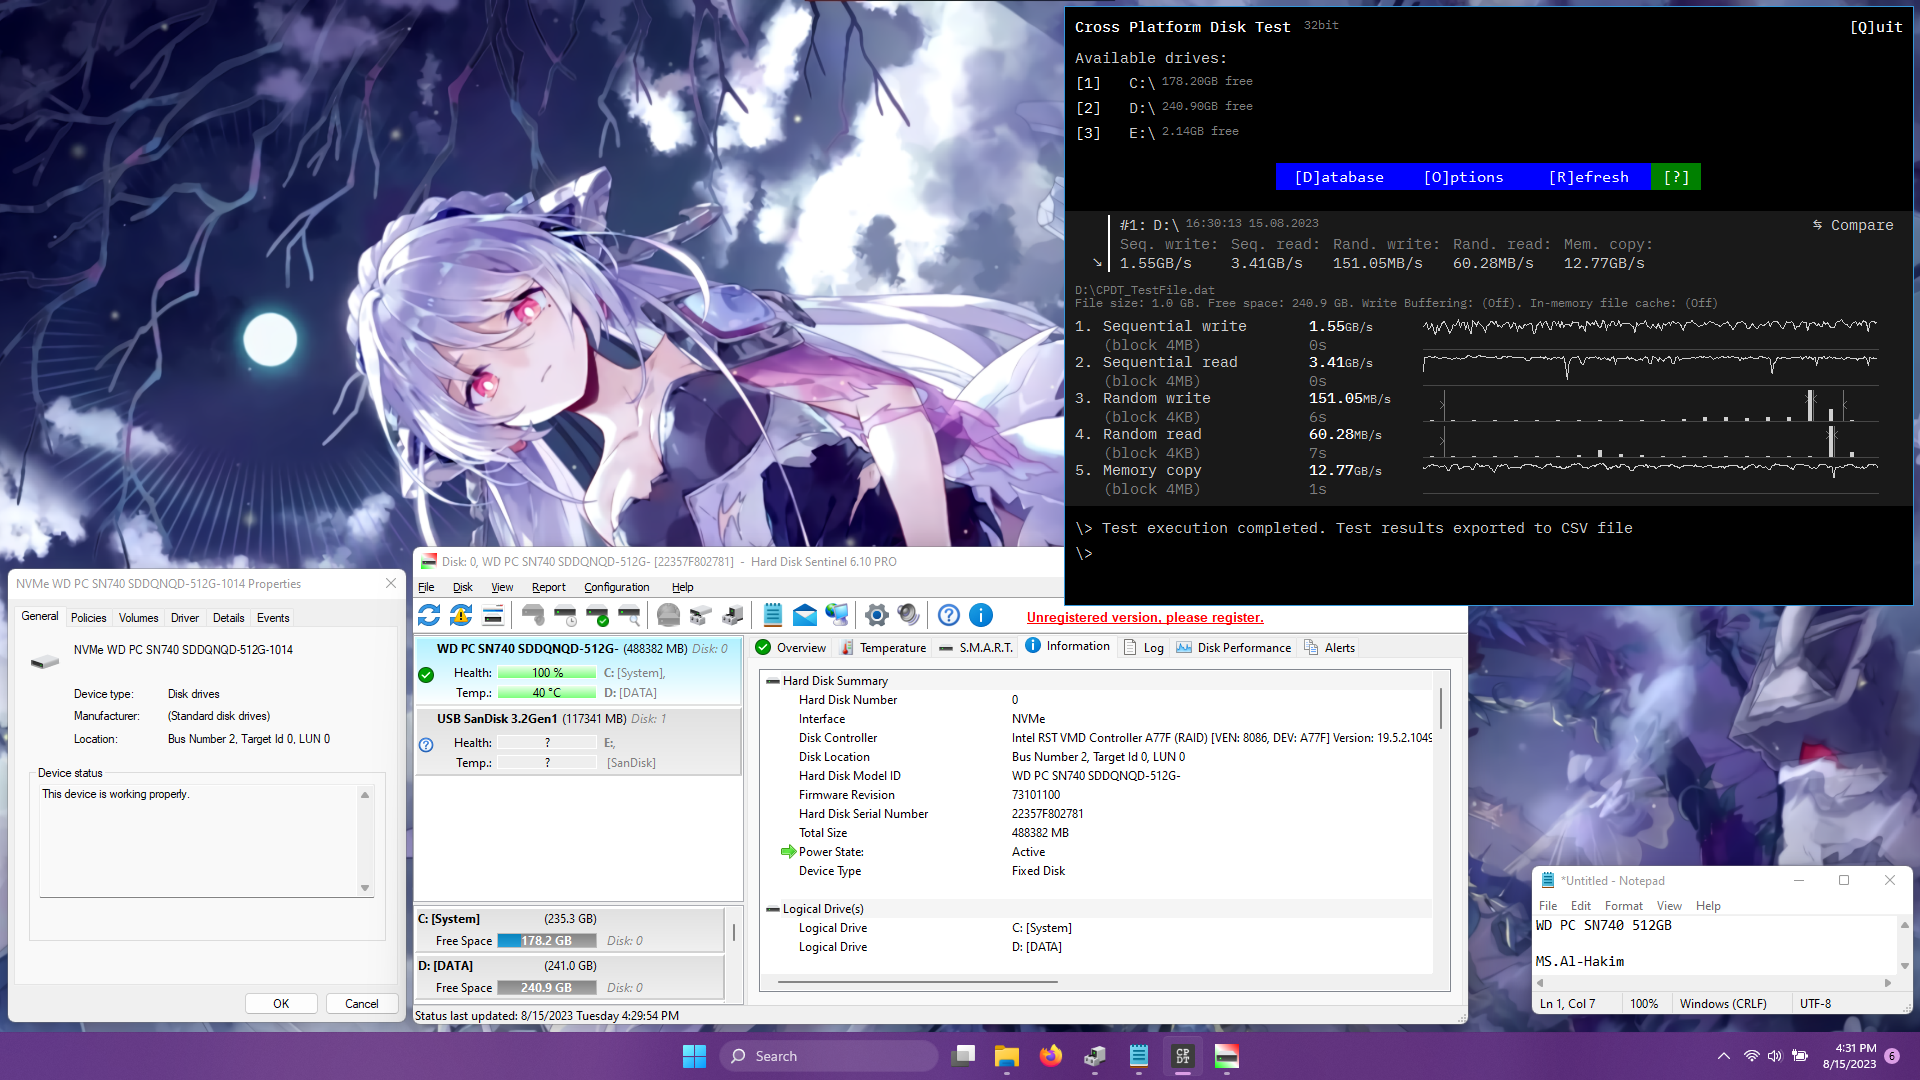Click the blue question mark help icon

[949, 615]
